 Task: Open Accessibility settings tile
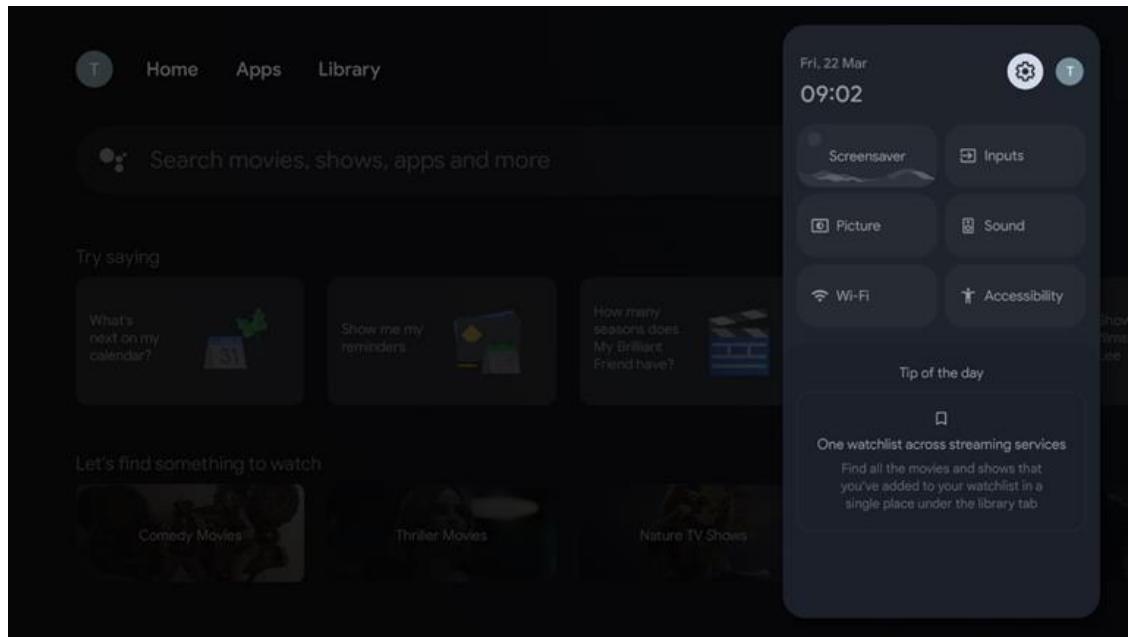pos(1014,296)
